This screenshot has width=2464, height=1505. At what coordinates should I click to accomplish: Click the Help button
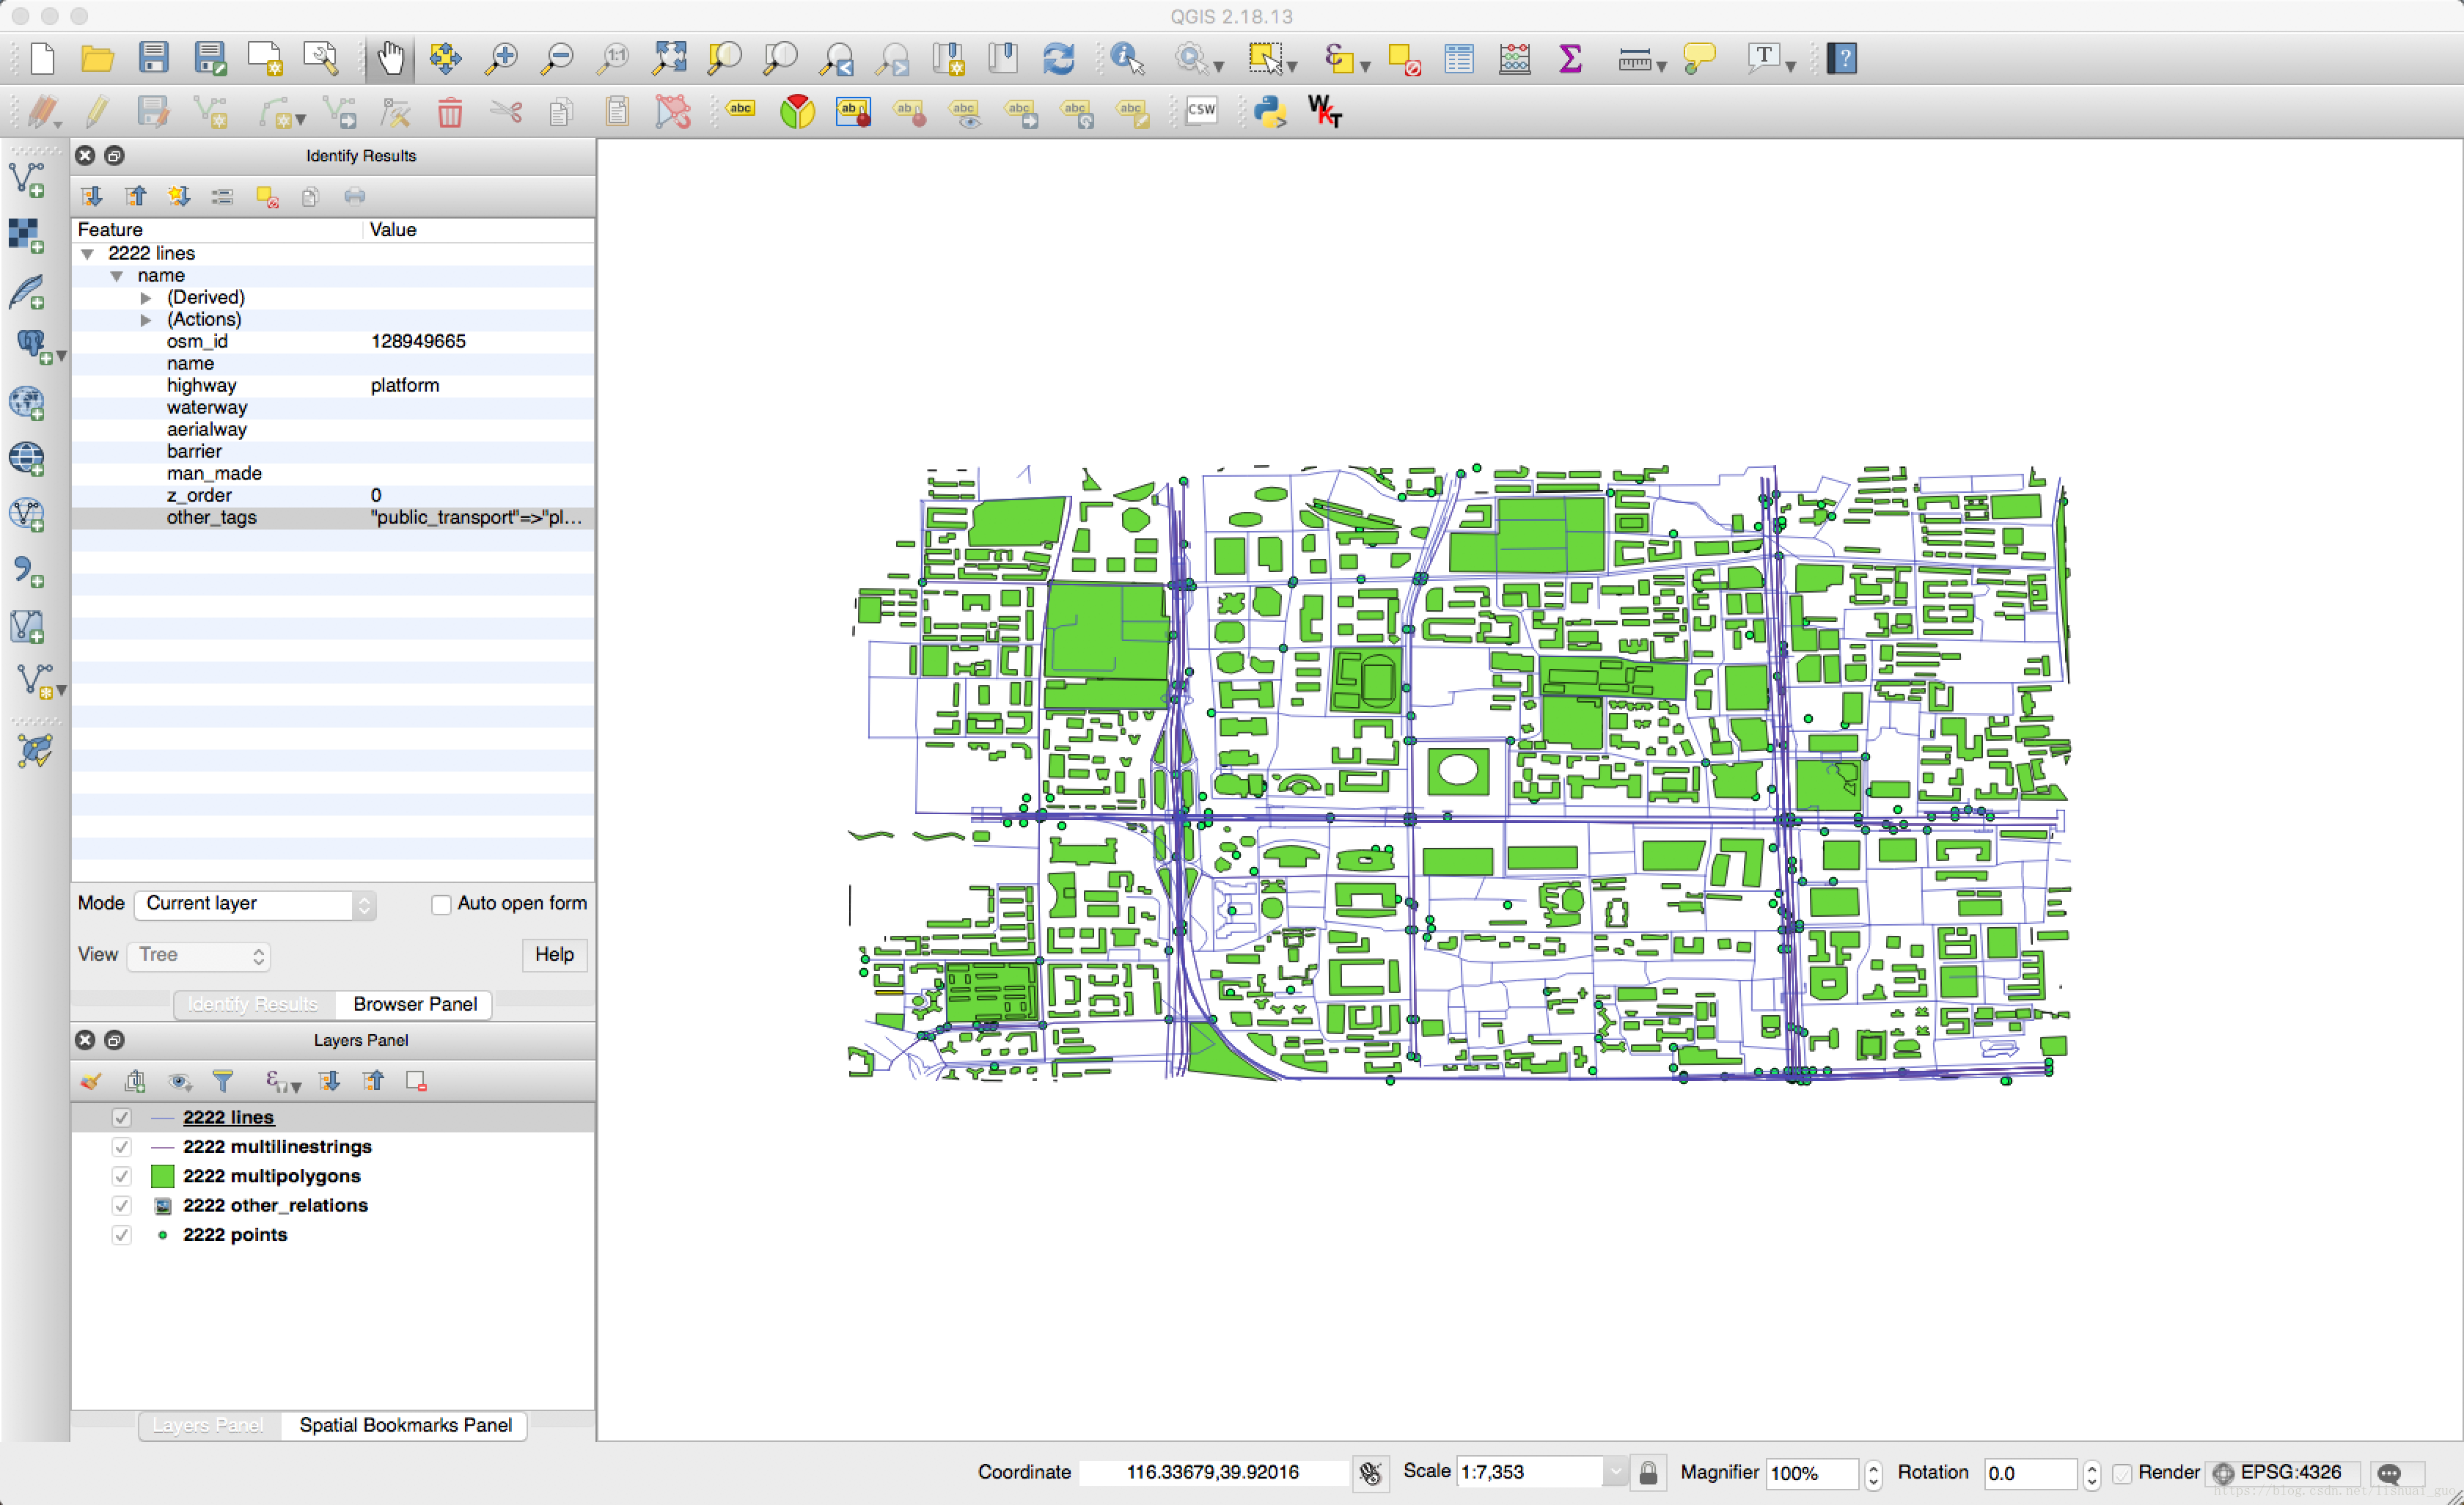coord(554,955)
